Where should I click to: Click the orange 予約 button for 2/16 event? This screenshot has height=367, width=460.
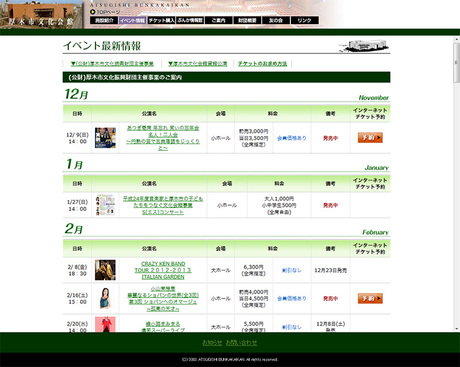click(370, 298)
